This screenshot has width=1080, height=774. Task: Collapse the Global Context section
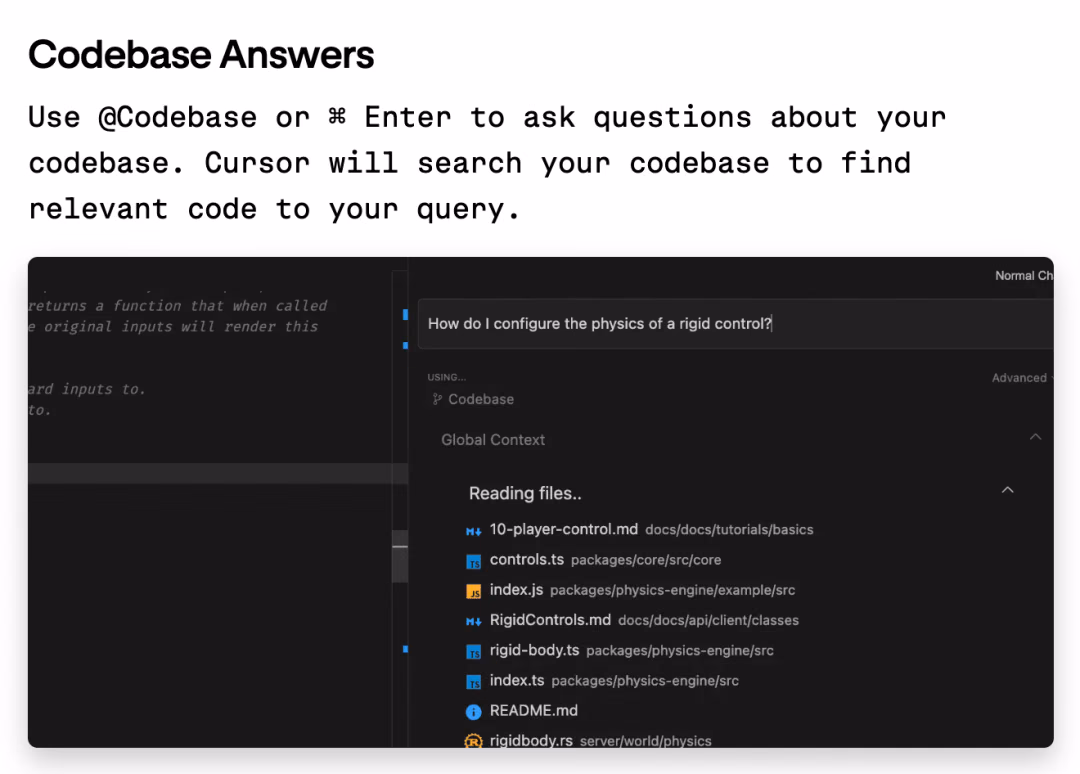tap(1035, 437)
